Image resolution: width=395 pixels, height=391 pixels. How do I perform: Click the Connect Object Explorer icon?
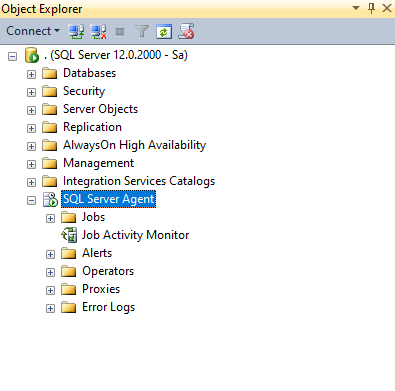tap(76, 32)
